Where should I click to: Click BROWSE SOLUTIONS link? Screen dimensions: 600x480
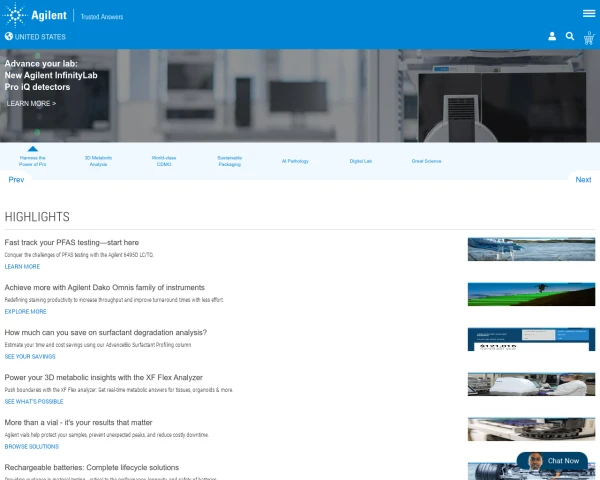(32, 446)
